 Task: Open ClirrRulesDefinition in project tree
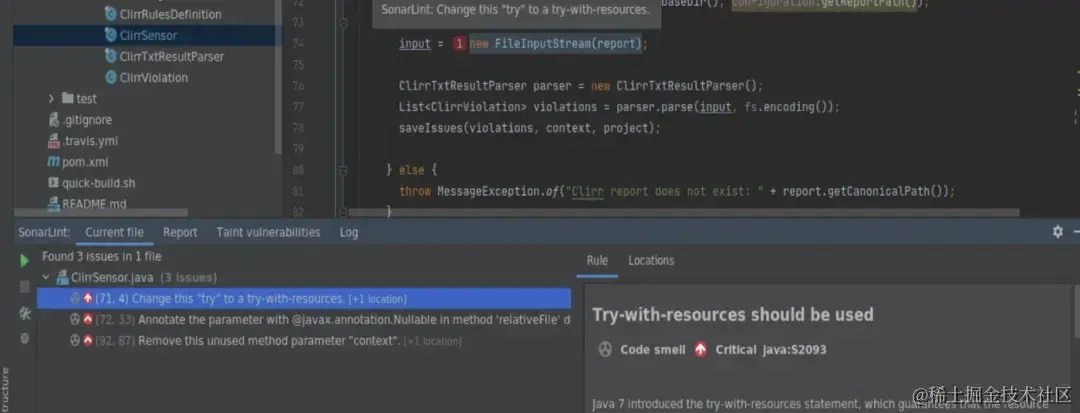click(170, 14)
